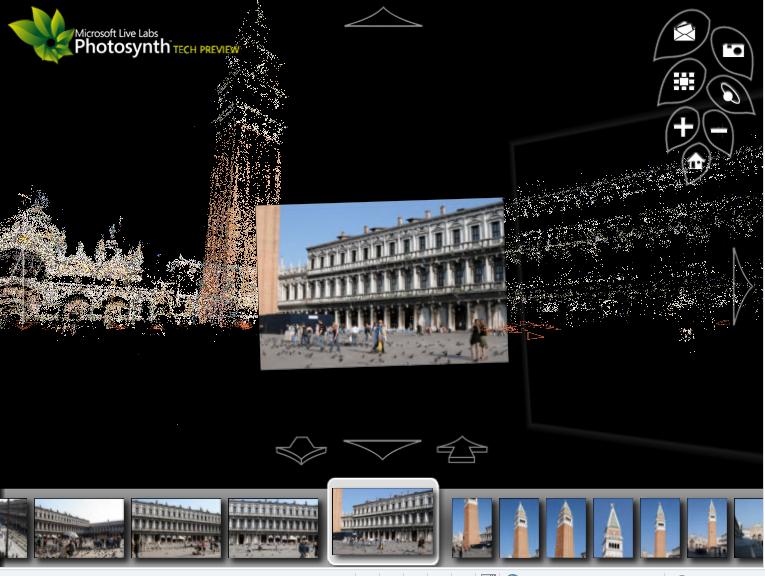Viewport: 765px width, 576px height.
Task: Step forward with the 3D up arrow
Action: (462, 449)
